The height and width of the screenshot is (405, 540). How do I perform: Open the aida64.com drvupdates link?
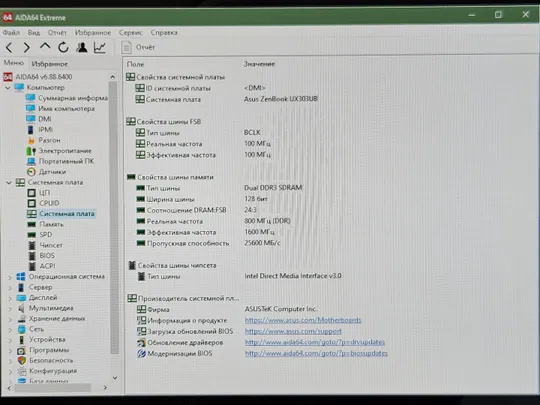pyautogui.click(x=315, y=342)
